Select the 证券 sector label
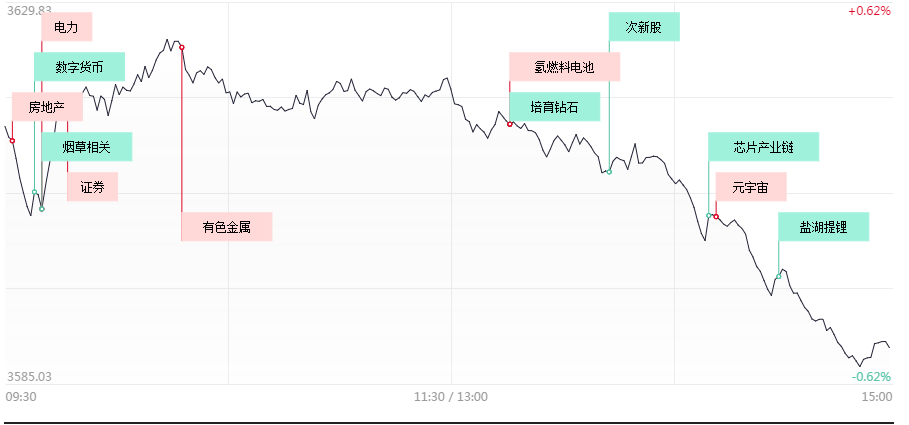909x425 pixels. 93,187
